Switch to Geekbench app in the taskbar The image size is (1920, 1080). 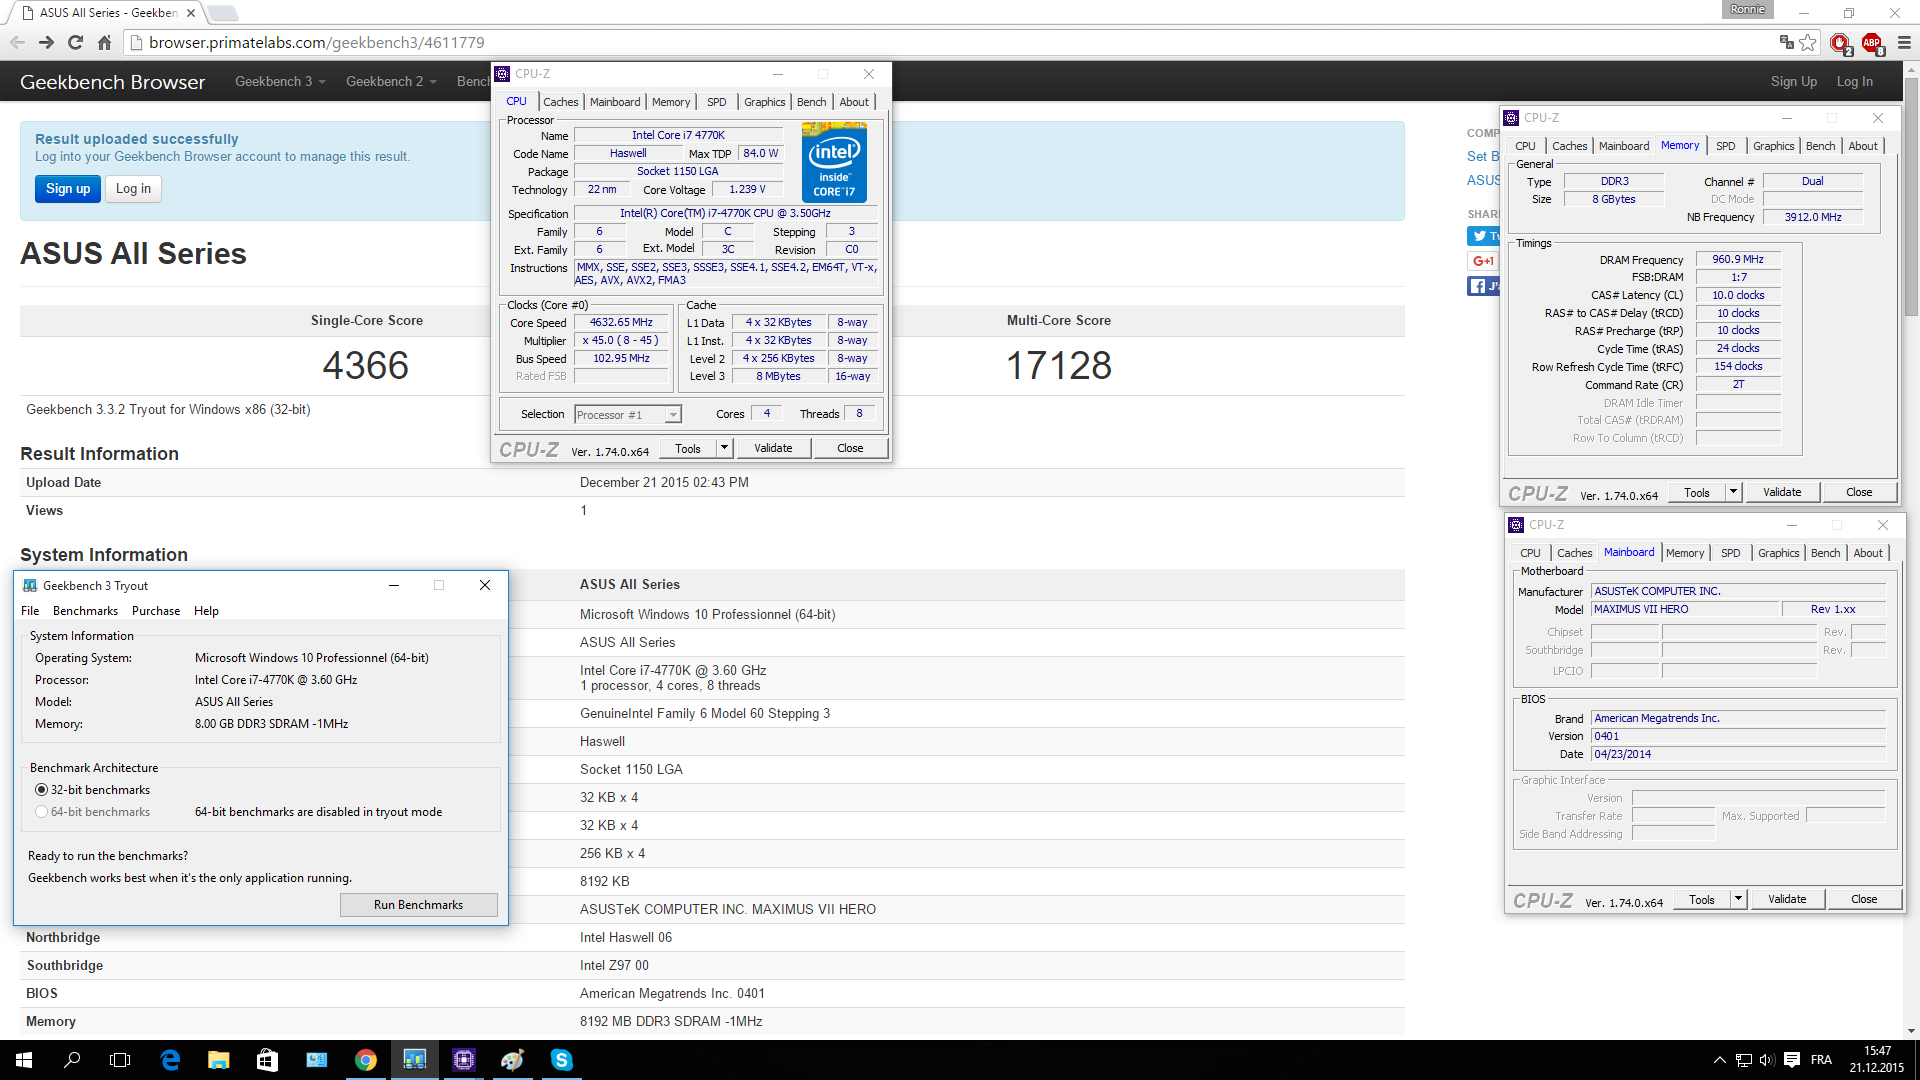(415, 1060)
